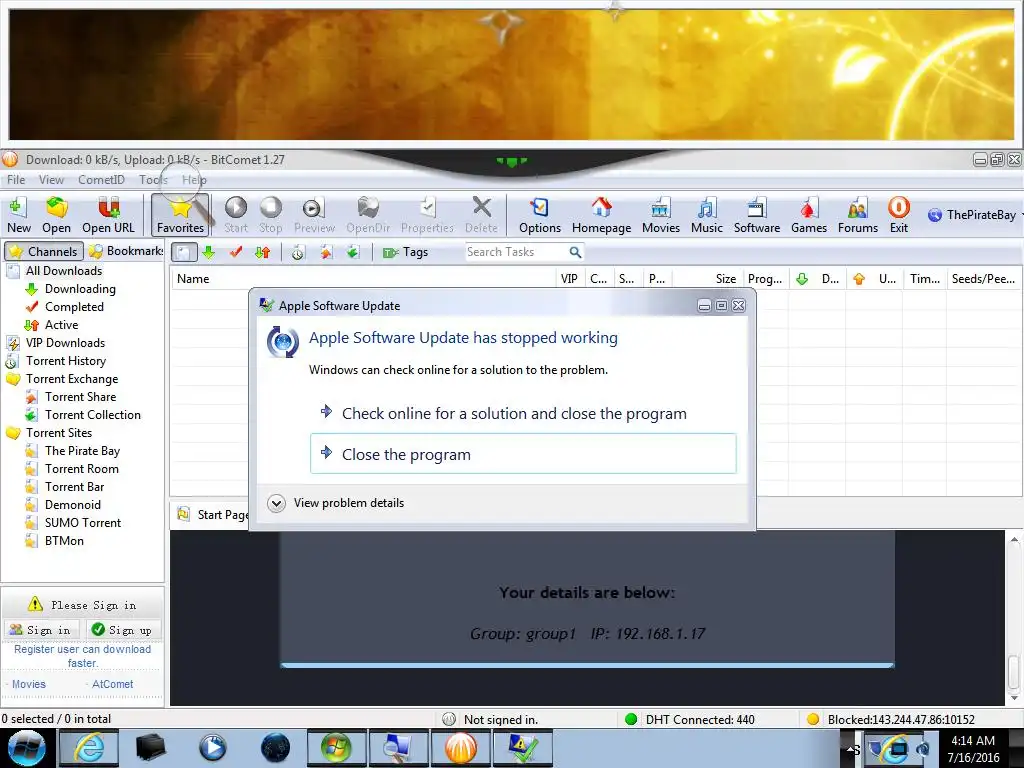Click the Open URL toolbar icon

click(x=108, y=215)
